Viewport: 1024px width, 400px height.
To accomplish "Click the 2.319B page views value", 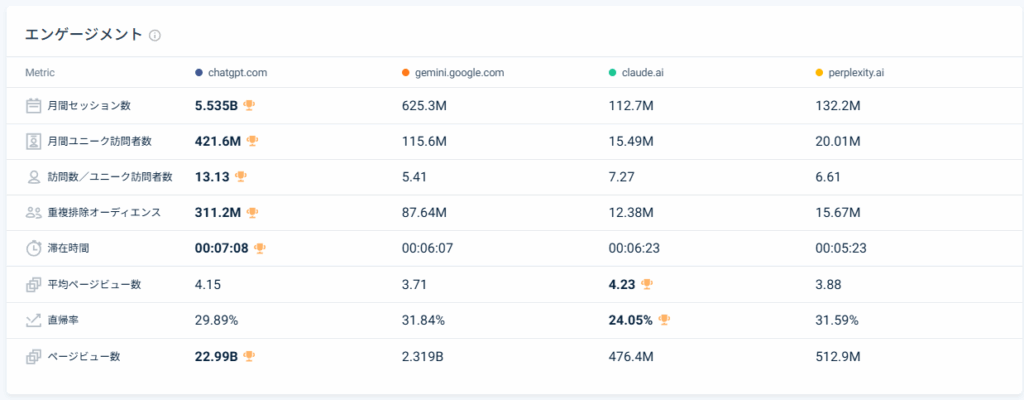I will click(423, 356).
